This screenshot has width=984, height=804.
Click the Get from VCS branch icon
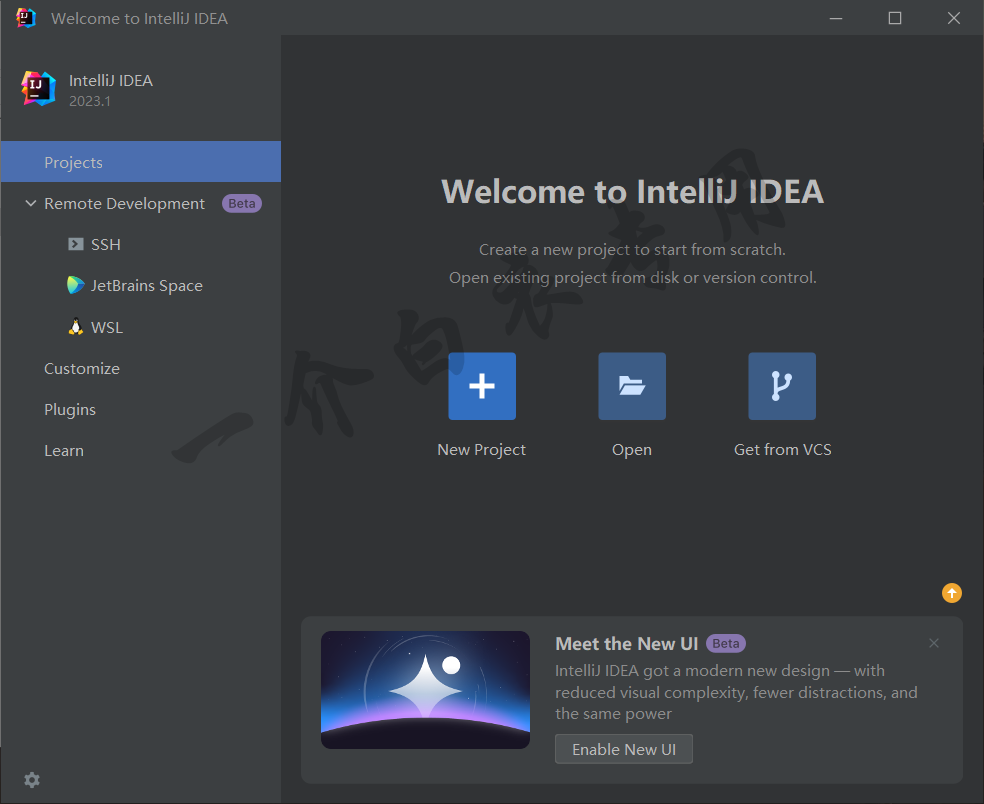click(x=782, y=386)
